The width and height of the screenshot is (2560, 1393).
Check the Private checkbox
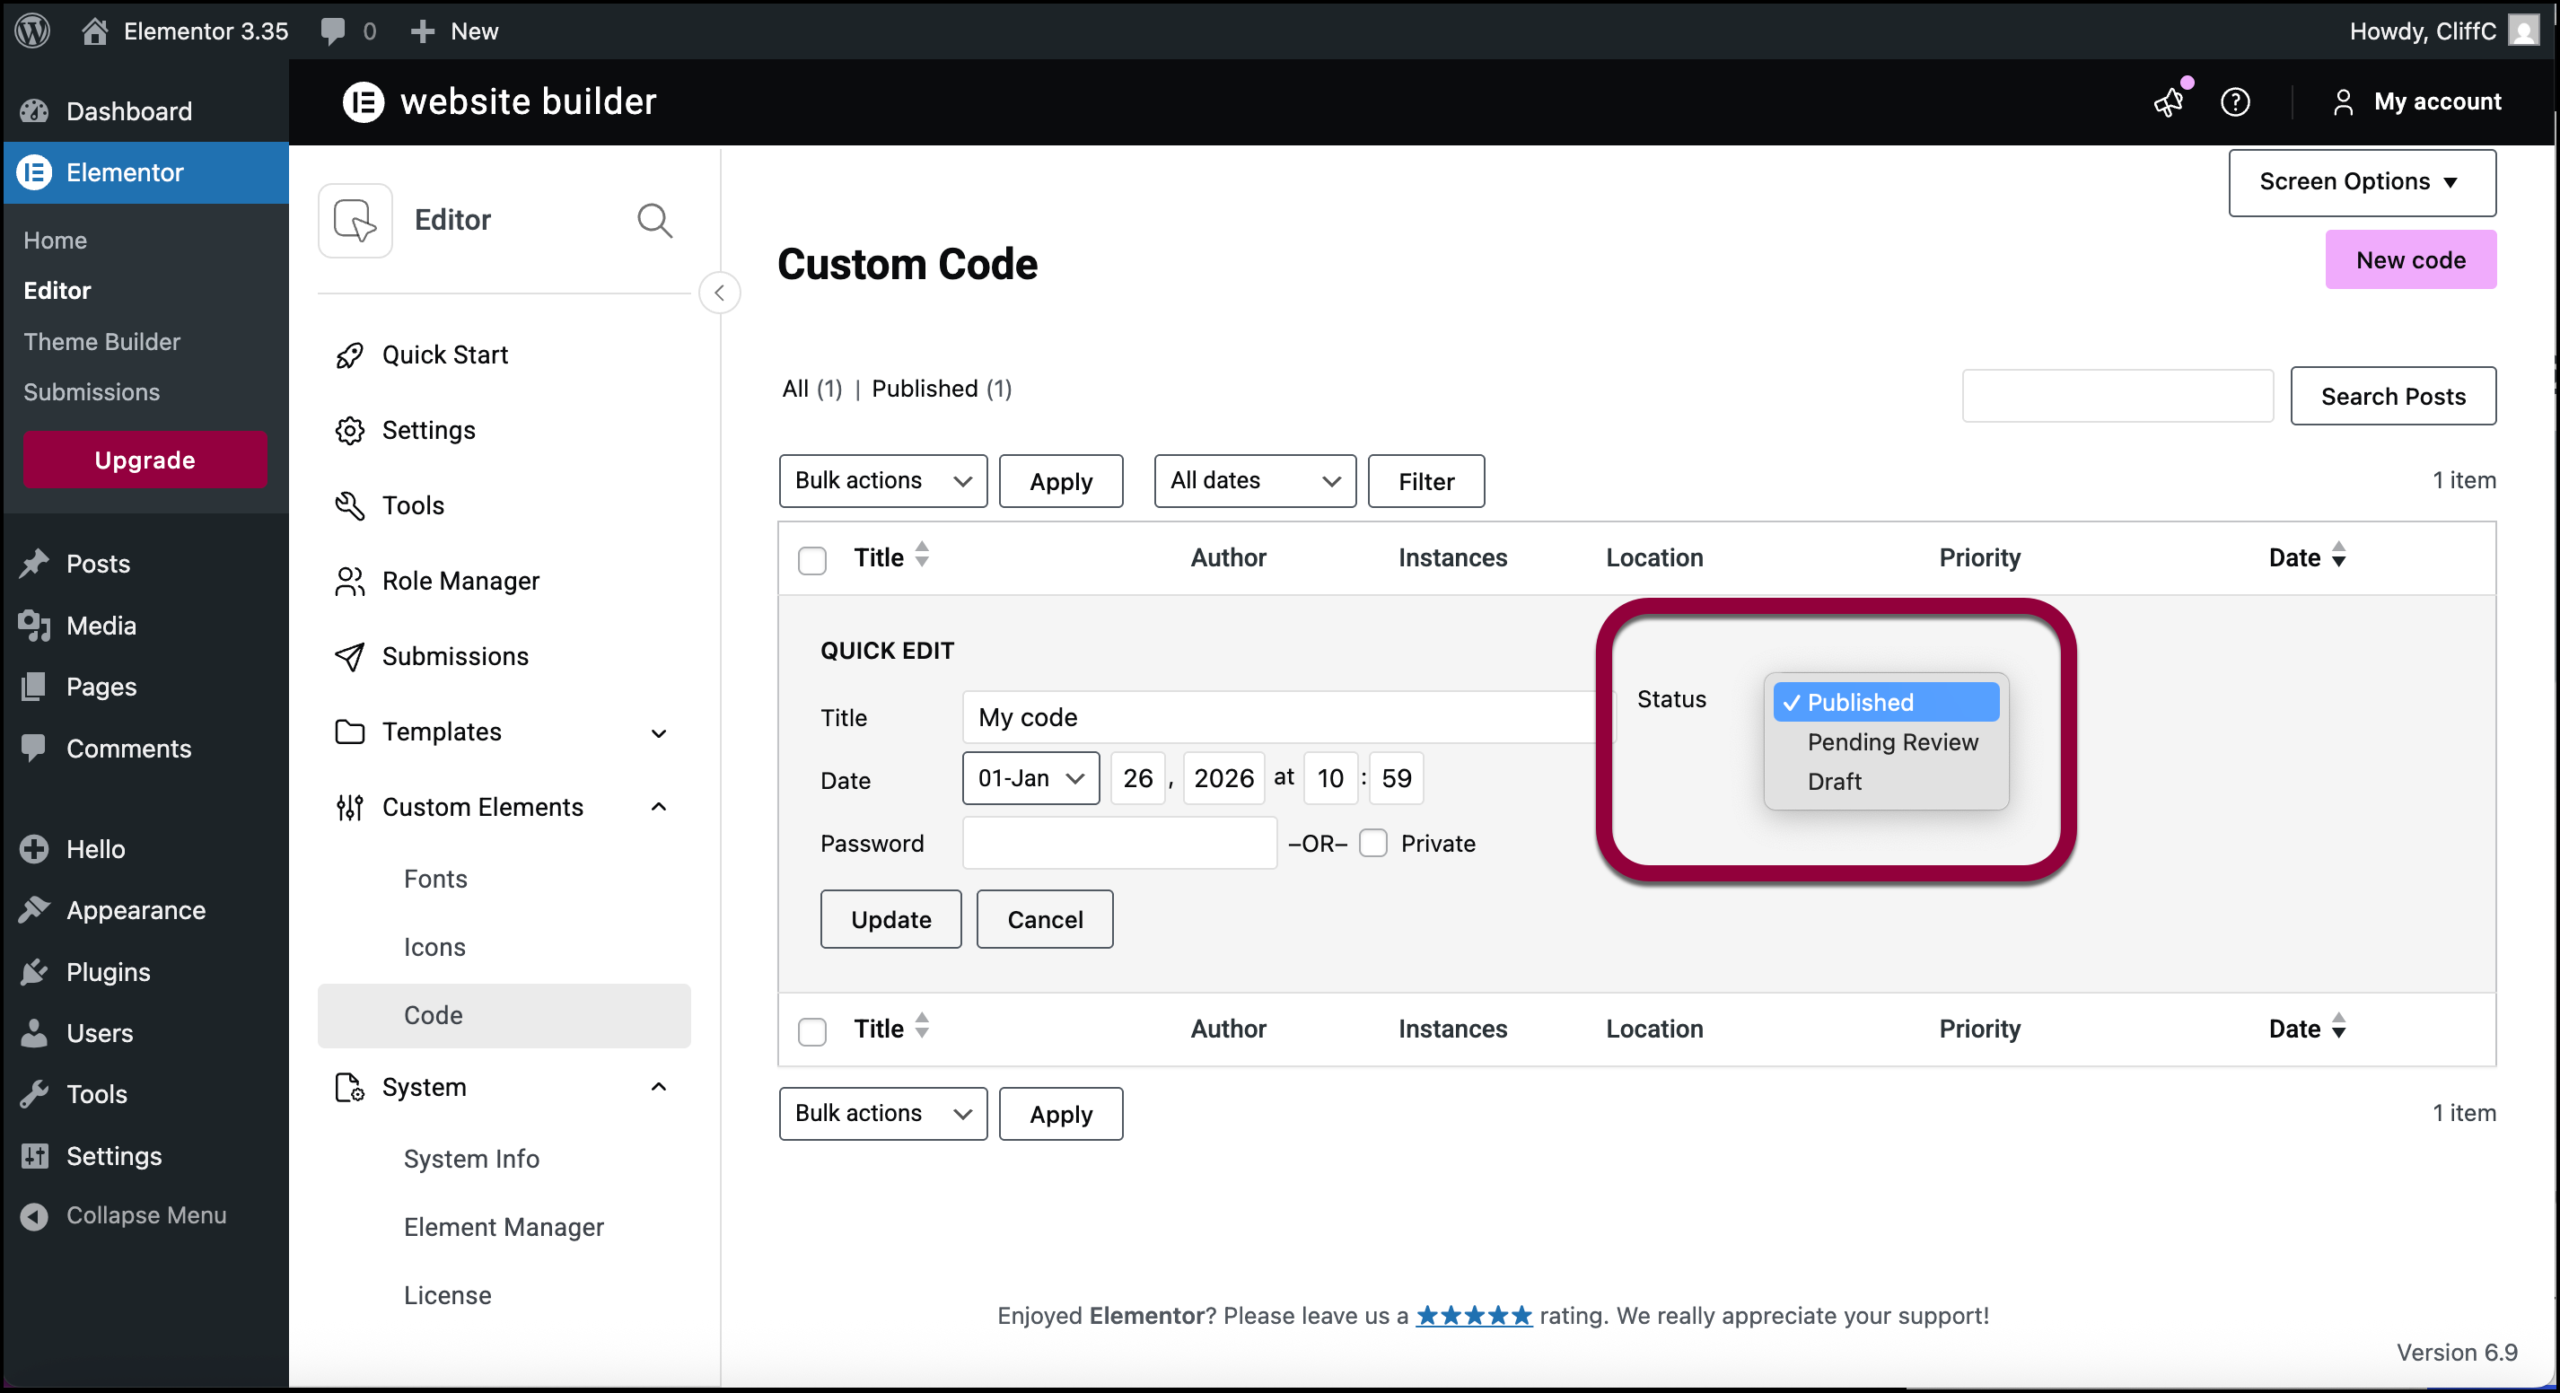click(1373, 843)
